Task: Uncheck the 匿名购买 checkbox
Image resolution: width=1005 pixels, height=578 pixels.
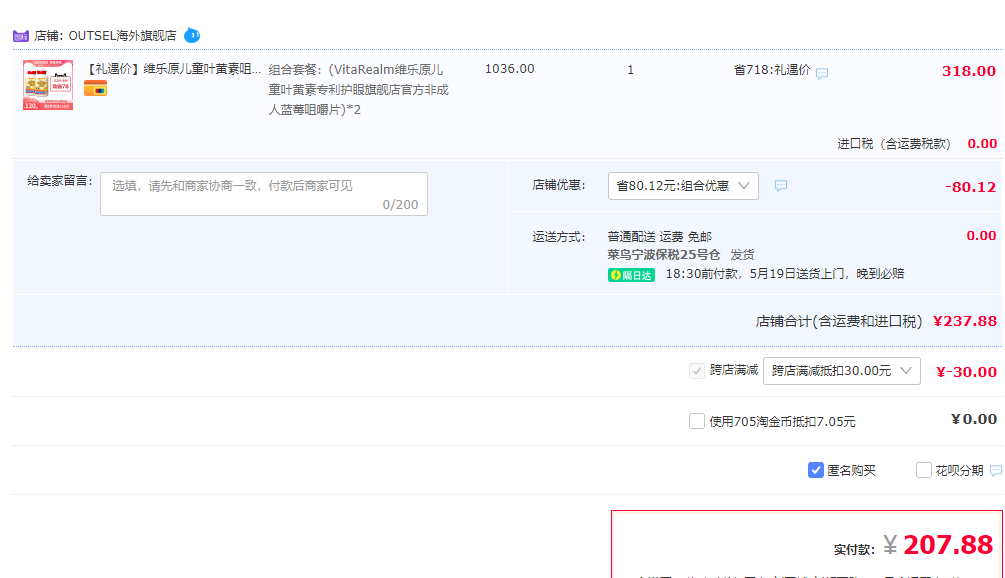Action: [815, 470]
